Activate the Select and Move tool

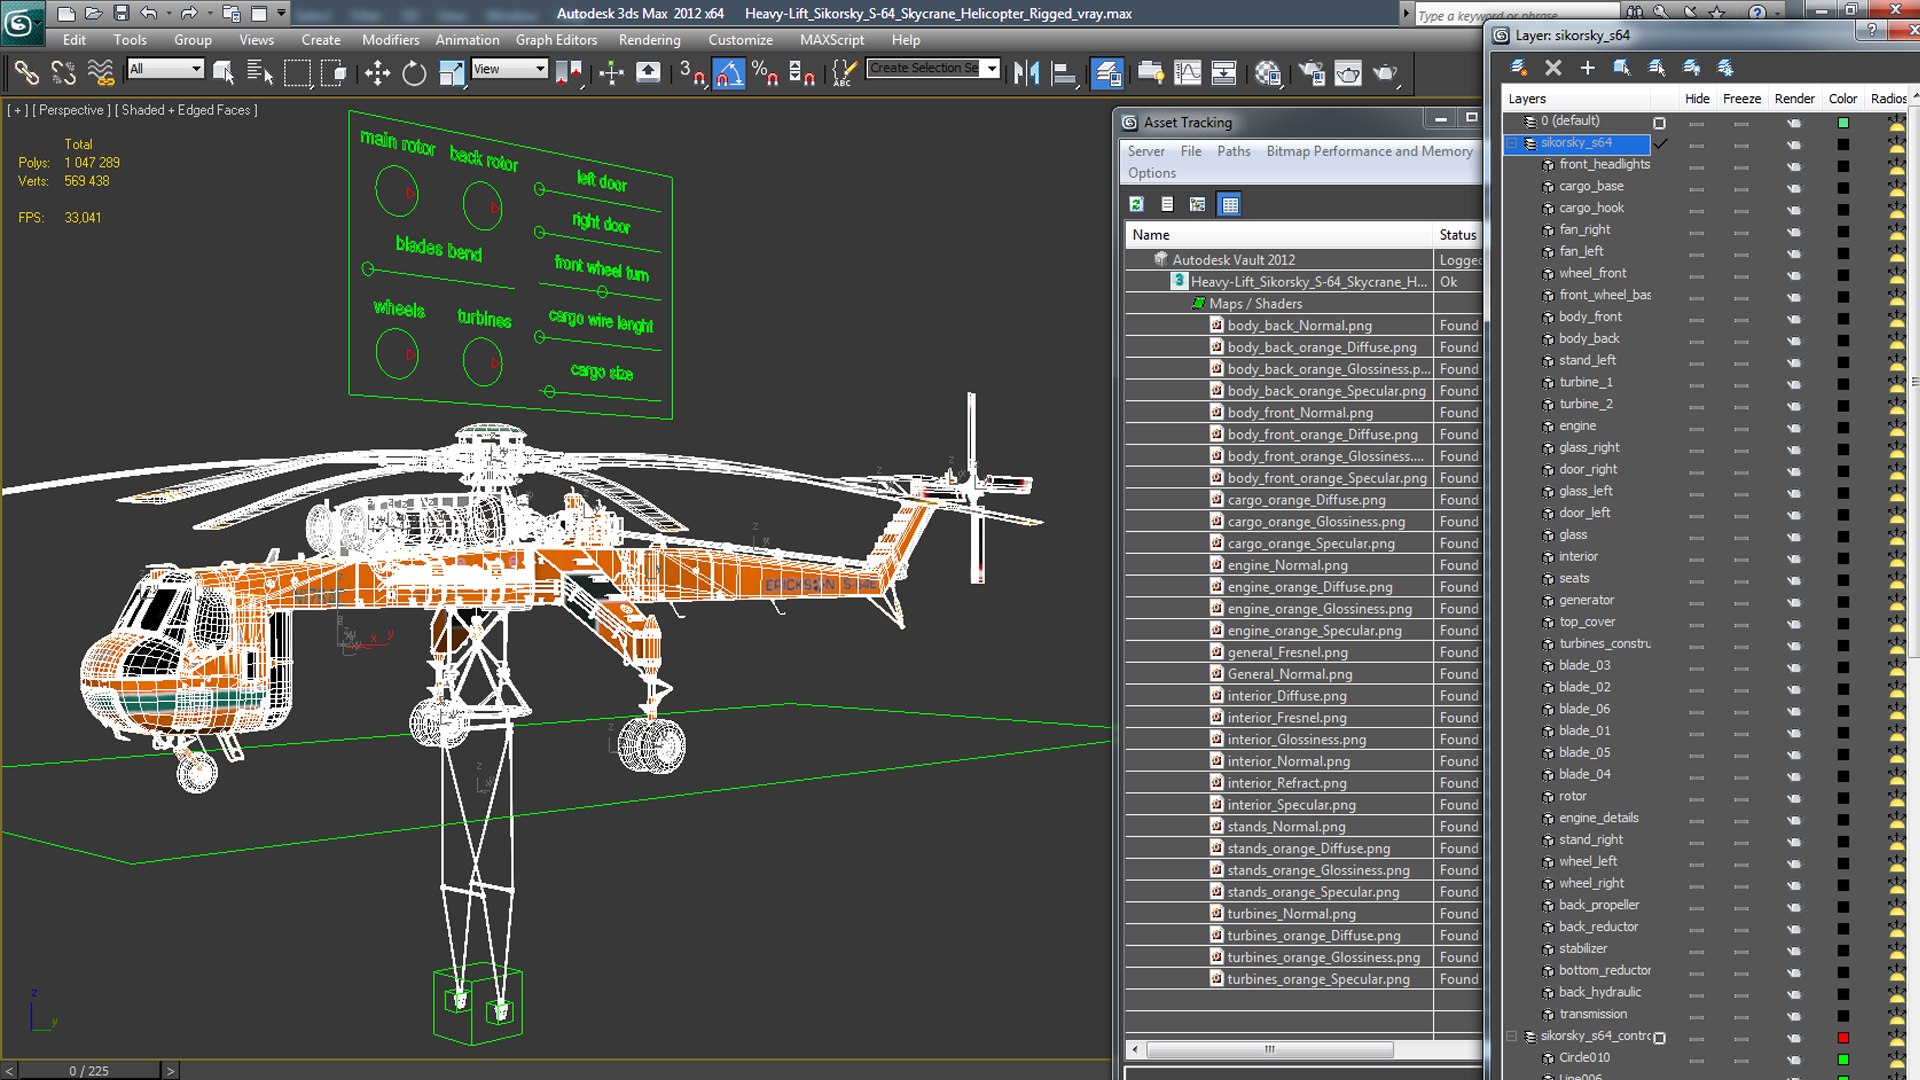[377, 72]
